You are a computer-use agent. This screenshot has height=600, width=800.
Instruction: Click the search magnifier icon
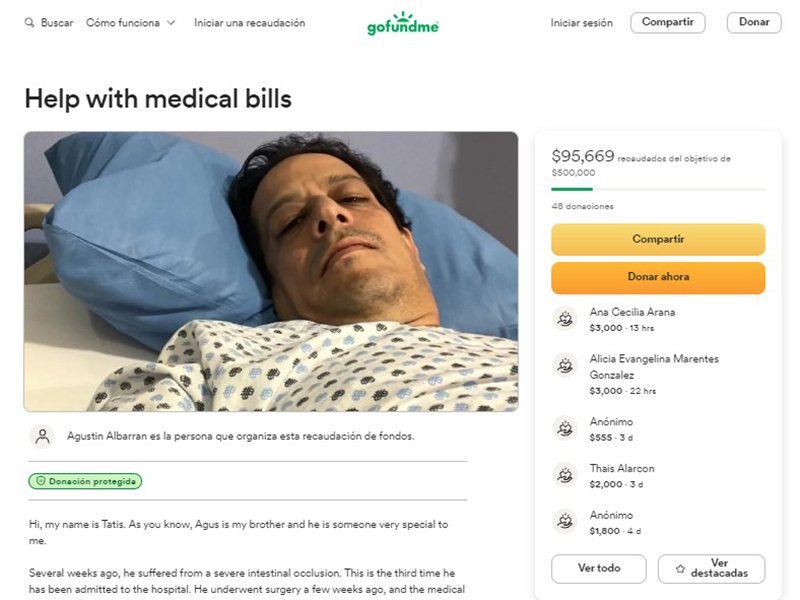tap(29, 23)
